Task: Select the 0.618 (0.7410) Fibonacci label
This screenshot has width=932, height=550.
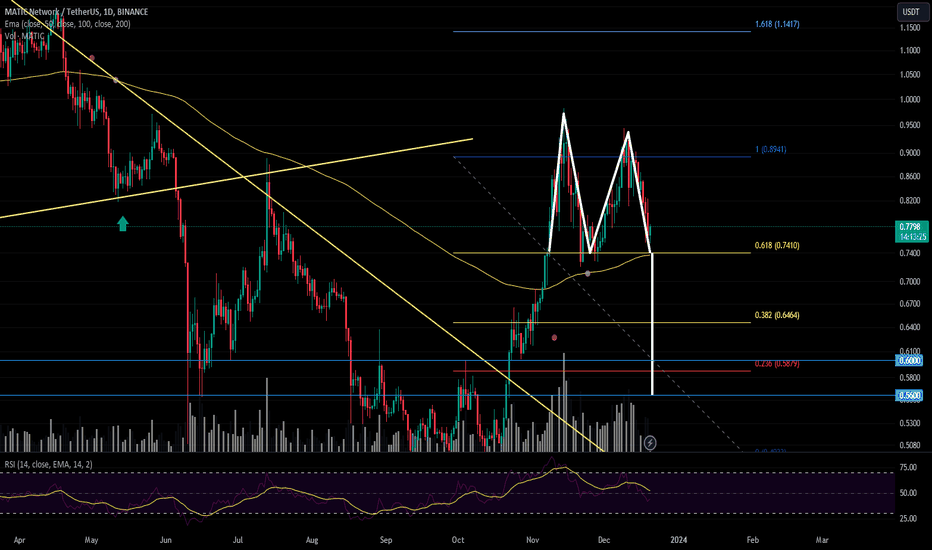Action: click(777, 246)
